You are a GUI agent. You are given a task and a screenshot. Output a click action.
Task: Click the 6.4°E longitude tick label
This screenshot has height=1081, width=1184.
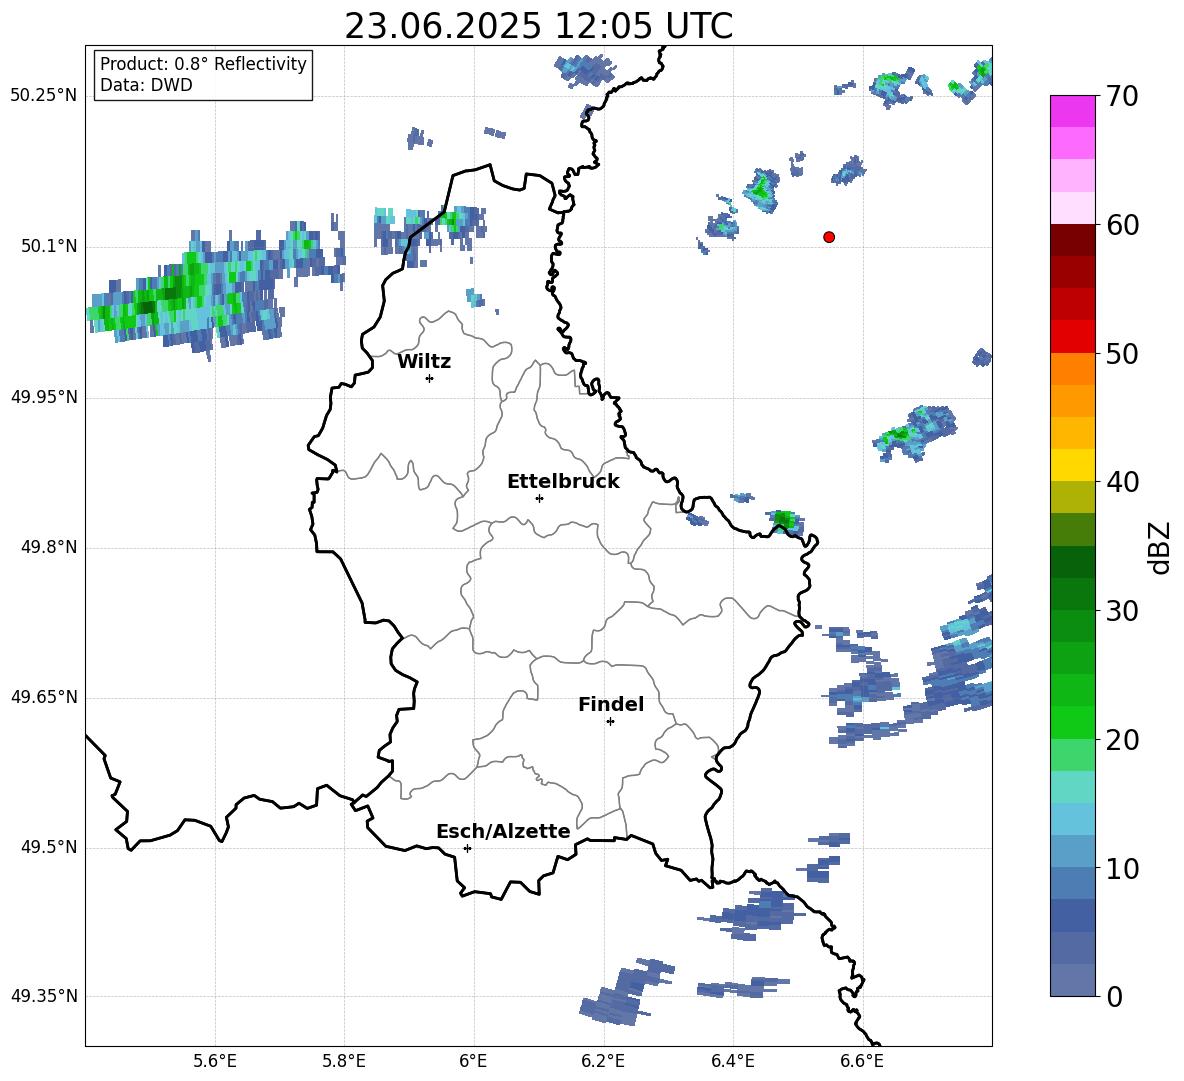(x=732, y=1061)
